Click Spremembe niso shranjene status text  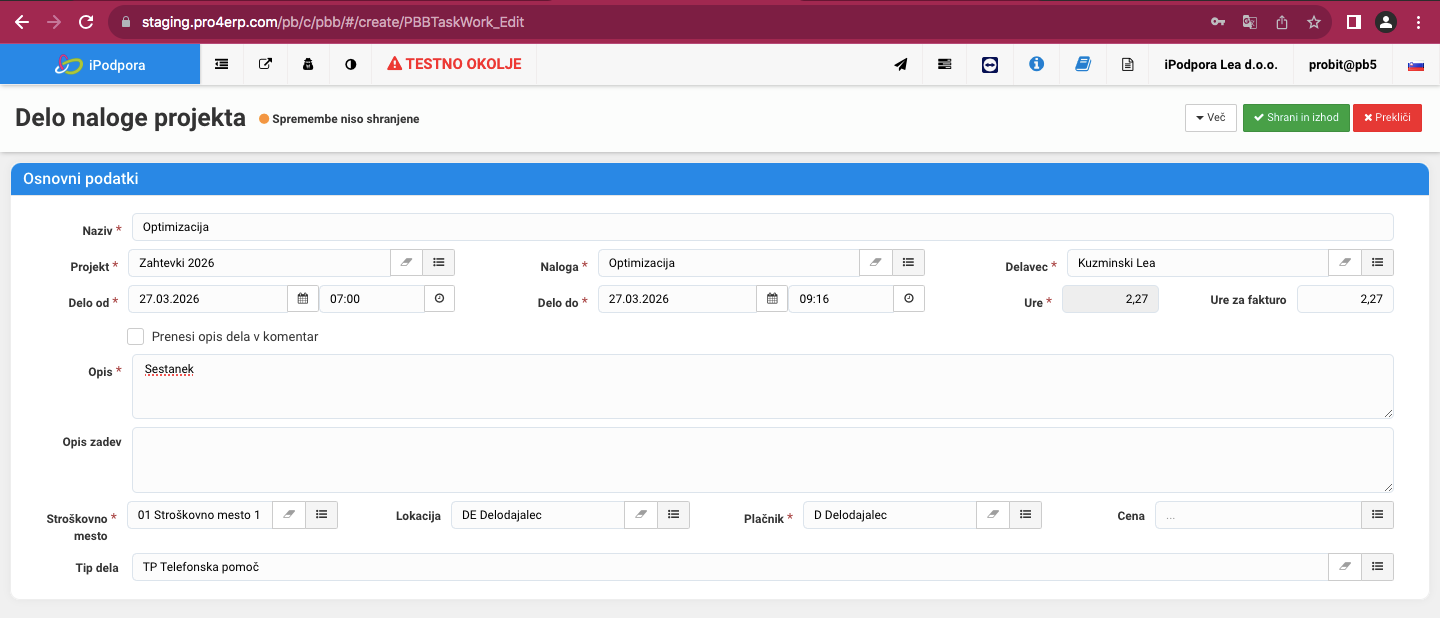pyautogui.click(x=346, y=119)
